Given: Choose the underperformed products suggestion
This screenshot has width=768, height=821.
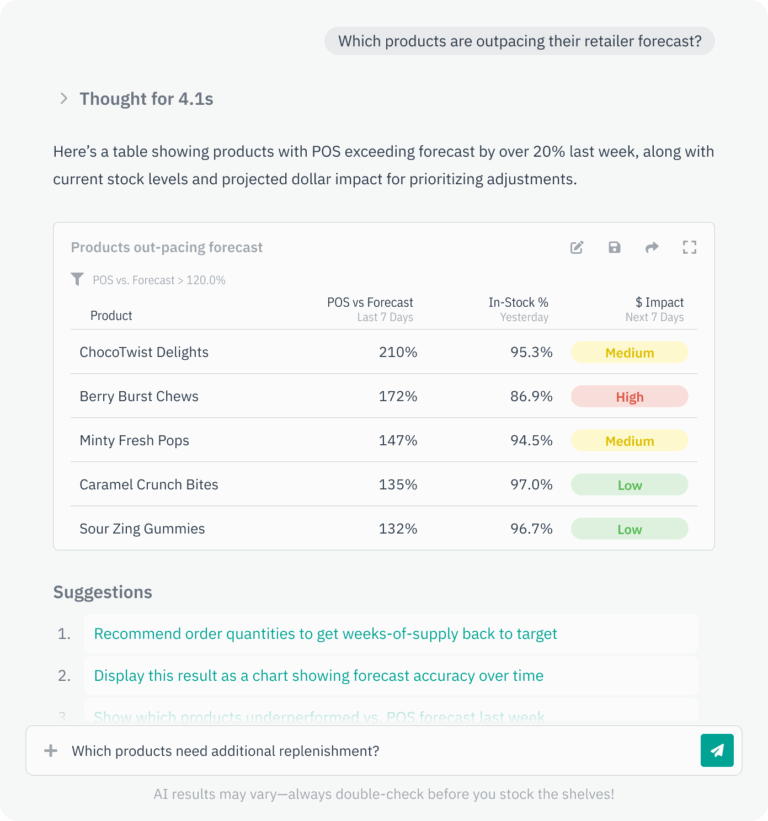Looking at the screenshot, I should click(319, 716).
